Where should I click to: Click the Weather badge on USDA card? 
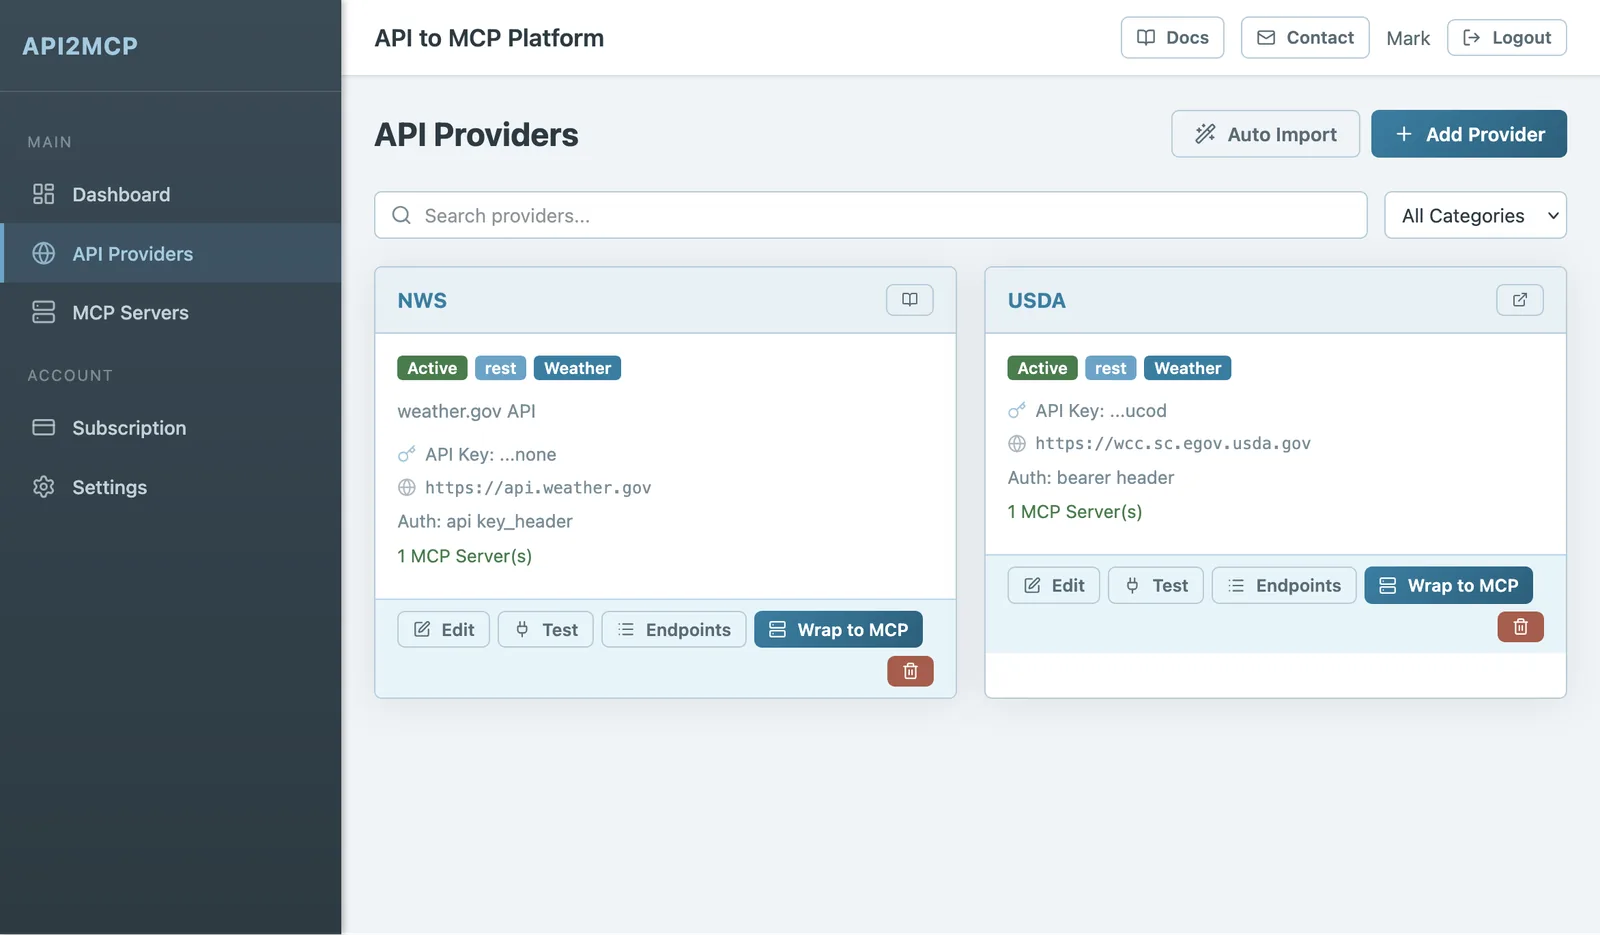pos(1187,368)
